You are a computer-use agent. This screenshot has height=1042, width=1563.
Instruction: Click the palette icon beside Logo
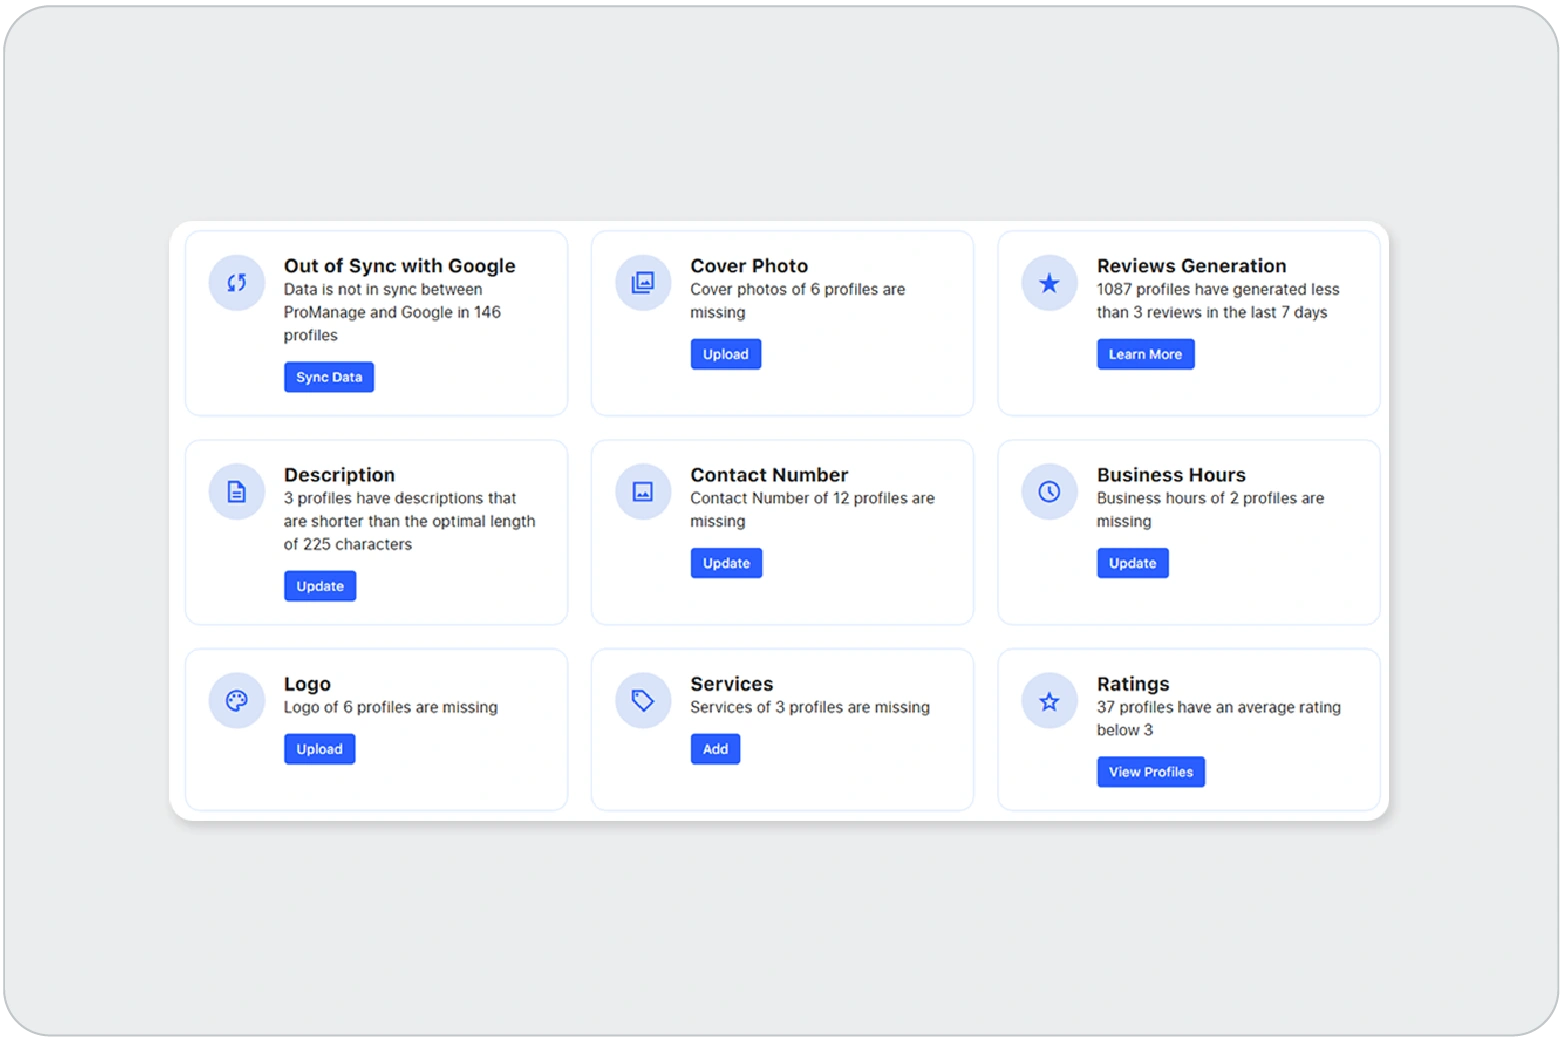point(236,701)
